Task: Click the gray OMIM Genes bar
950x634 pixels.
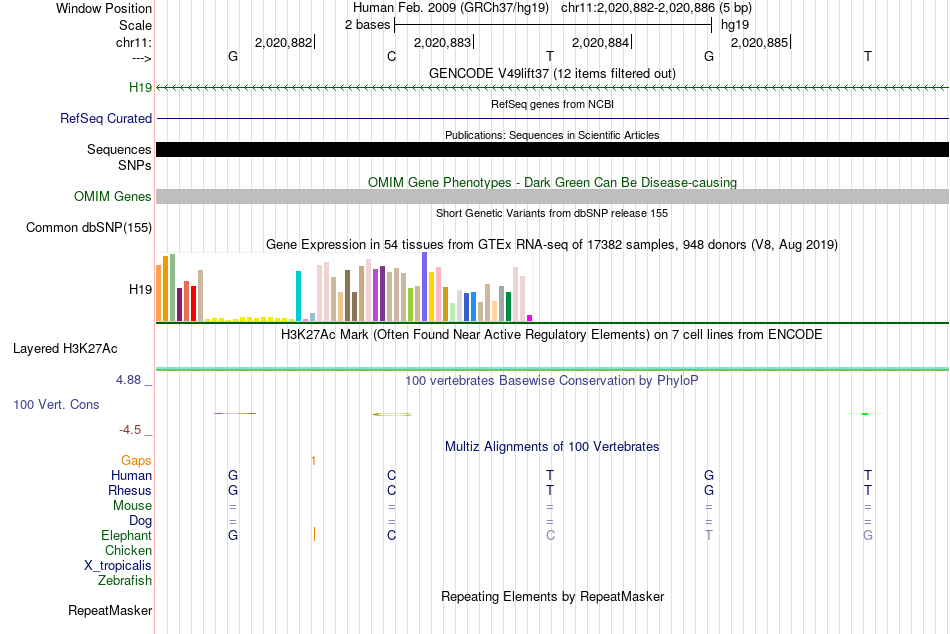Action: point(552,196)
